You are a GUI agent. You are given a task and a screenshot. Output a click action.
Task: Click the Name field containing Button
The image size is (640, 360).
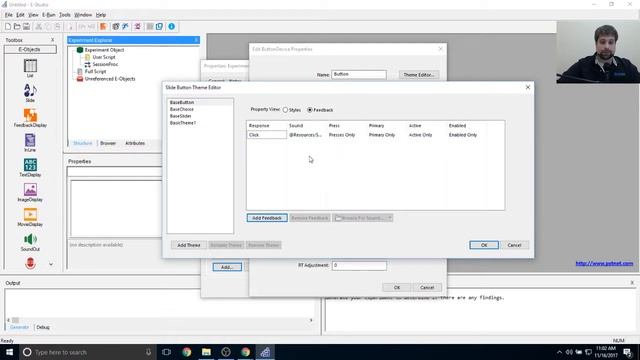(359, 74)
